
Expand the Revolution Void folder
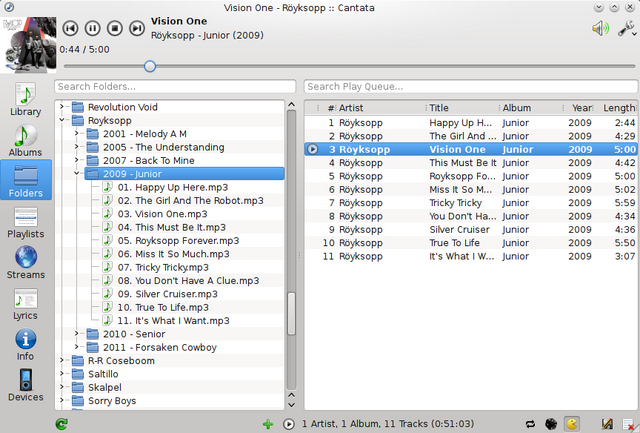62,107
